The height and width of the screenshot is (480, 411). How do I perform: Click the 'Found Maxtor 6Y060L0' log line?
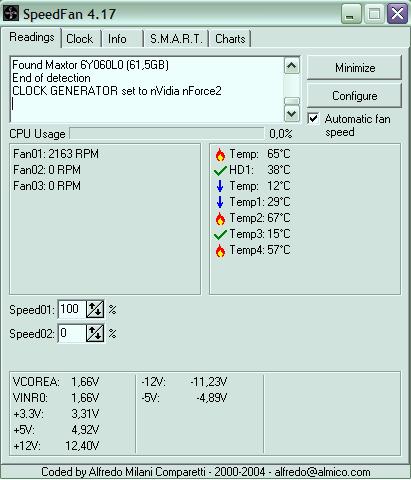point(90,65)
